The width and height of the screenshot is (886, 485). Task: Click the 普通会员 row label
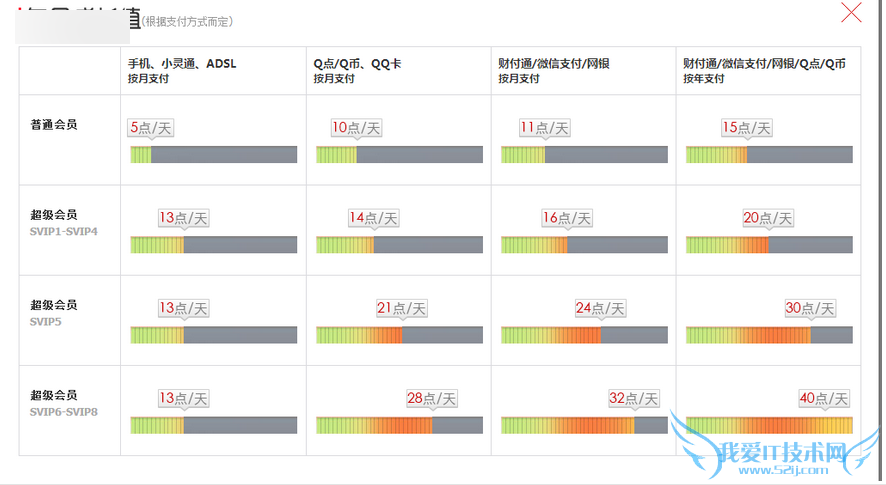pos(54,125)
